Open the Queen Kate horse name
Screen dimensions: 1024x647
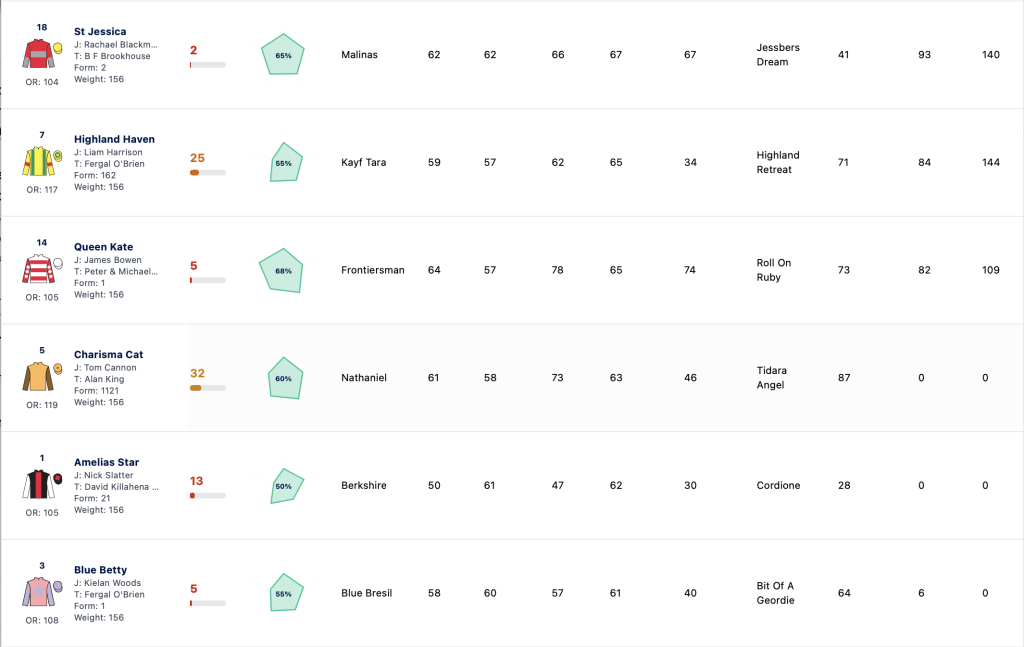(103, 247)
